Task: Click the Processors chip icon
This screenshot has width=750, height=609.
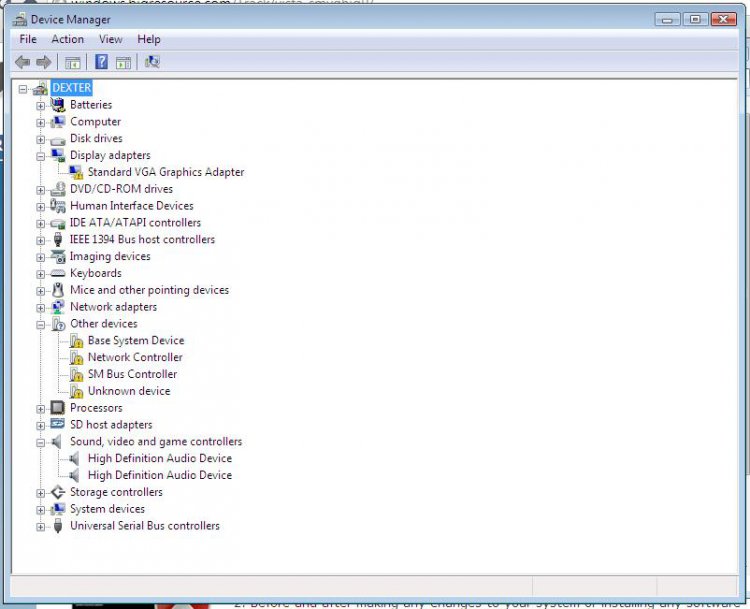Action: (x=57, y=408)
